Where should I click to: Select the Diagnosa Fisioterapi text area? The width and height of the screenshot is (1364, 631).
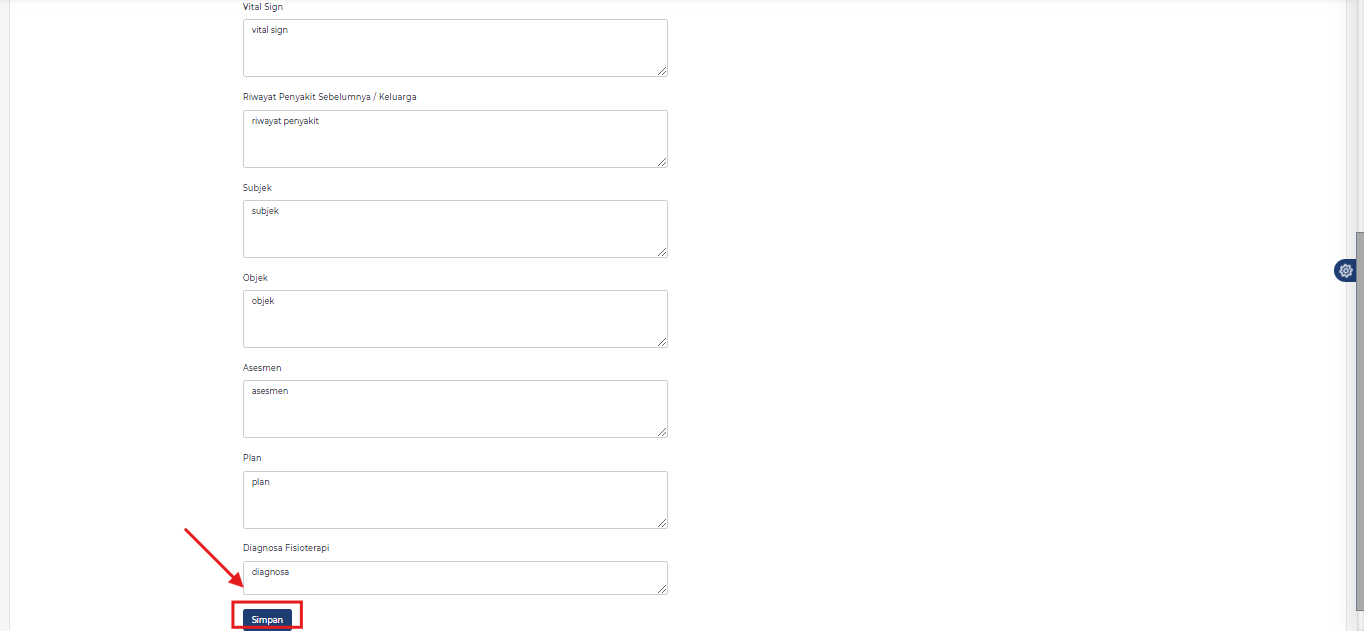pyautogui.click(x=455, y=577)
